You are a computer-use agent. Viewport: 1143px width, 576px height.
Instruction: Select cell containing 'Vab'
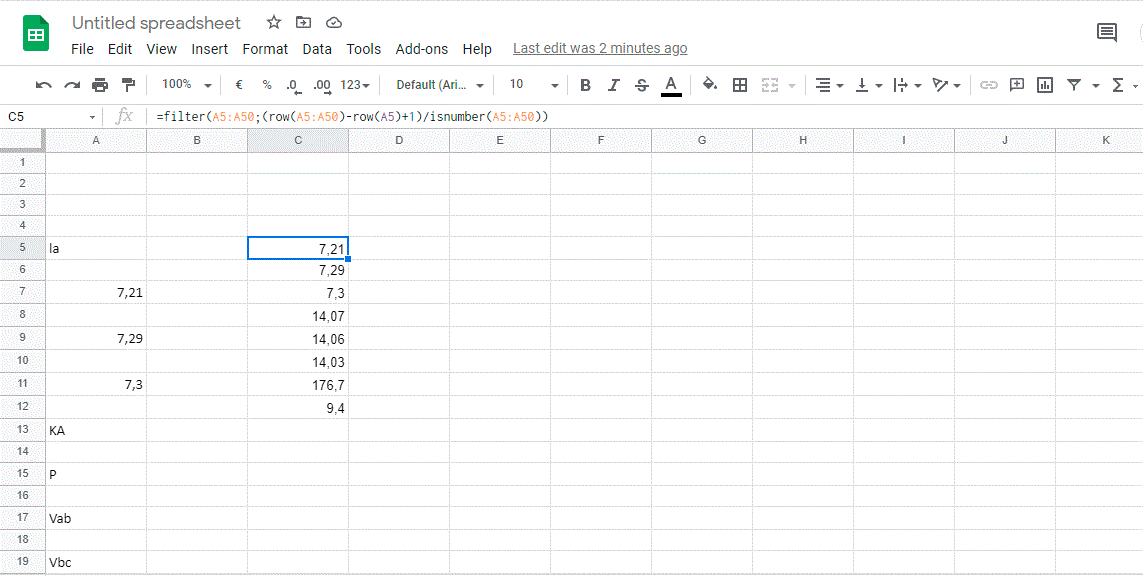click(96, 518)
